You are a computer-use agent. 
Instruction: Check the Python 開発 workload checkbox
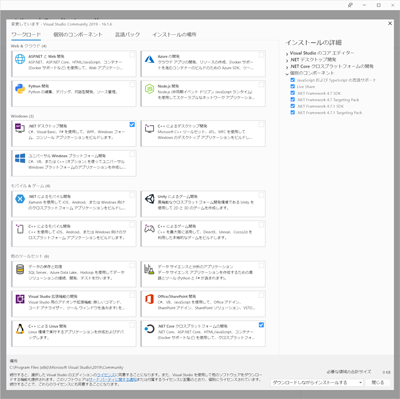click(x=132, y=84)
